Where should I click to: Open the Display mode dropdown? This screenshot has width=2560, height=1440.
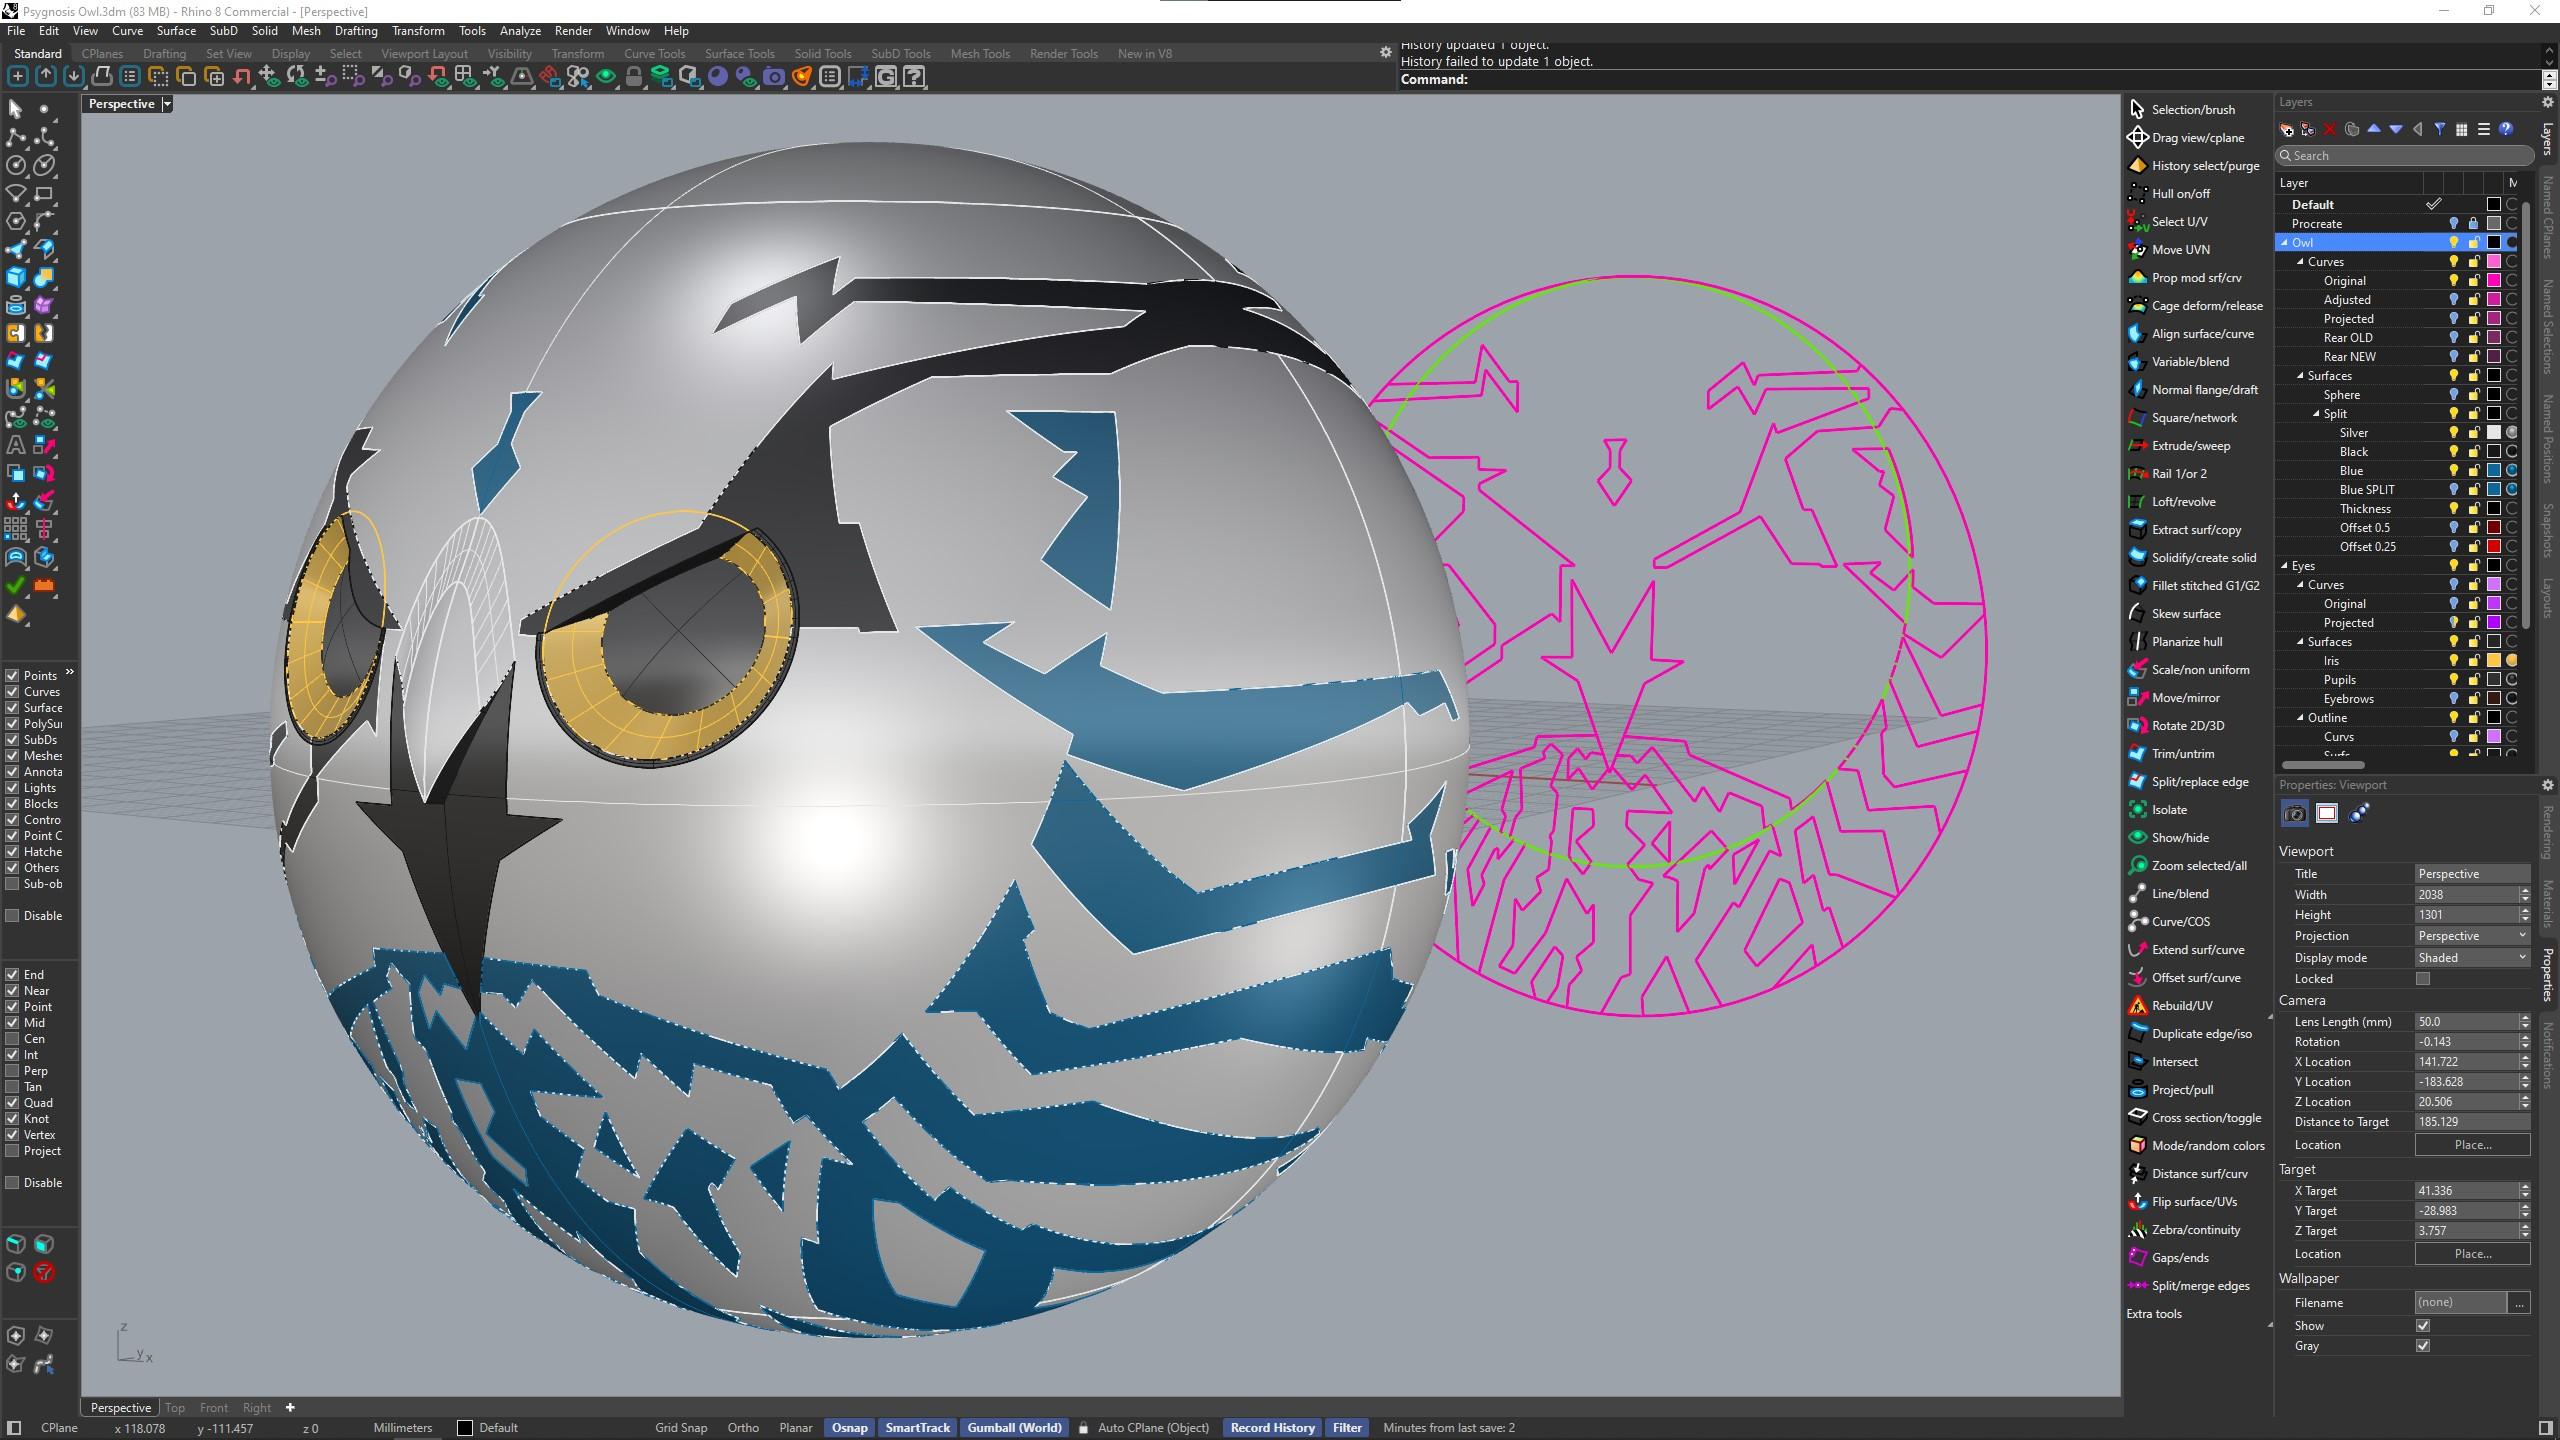pos(2471,958)
